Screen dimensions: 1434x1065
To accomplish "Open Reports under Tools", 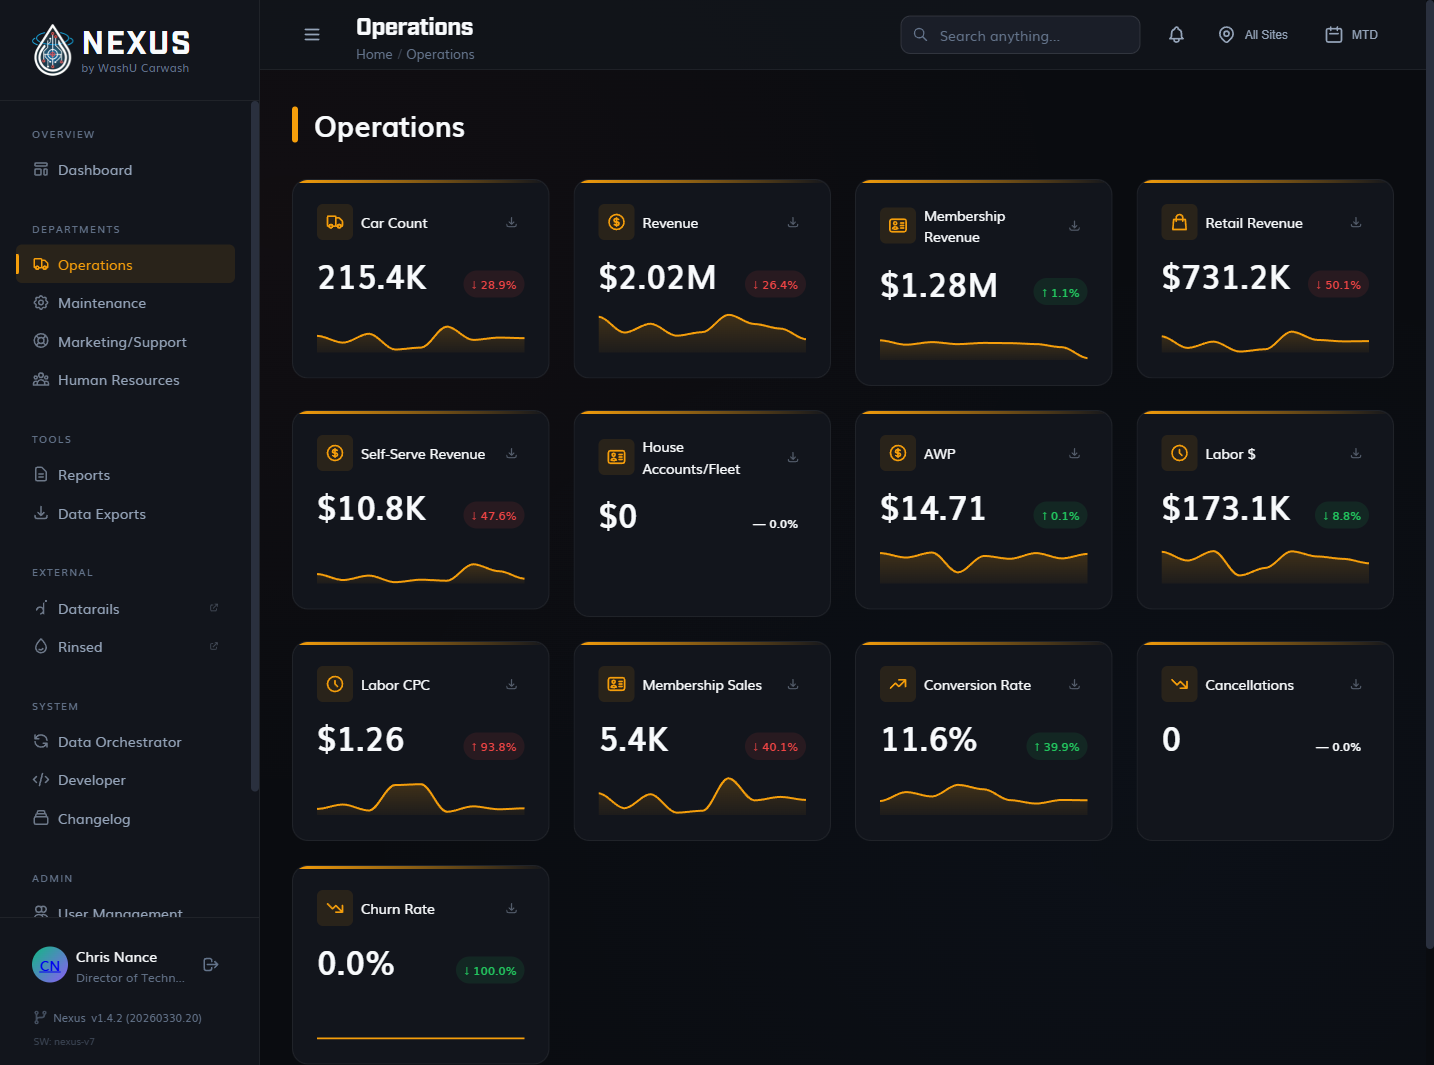I will coord(126,475).
